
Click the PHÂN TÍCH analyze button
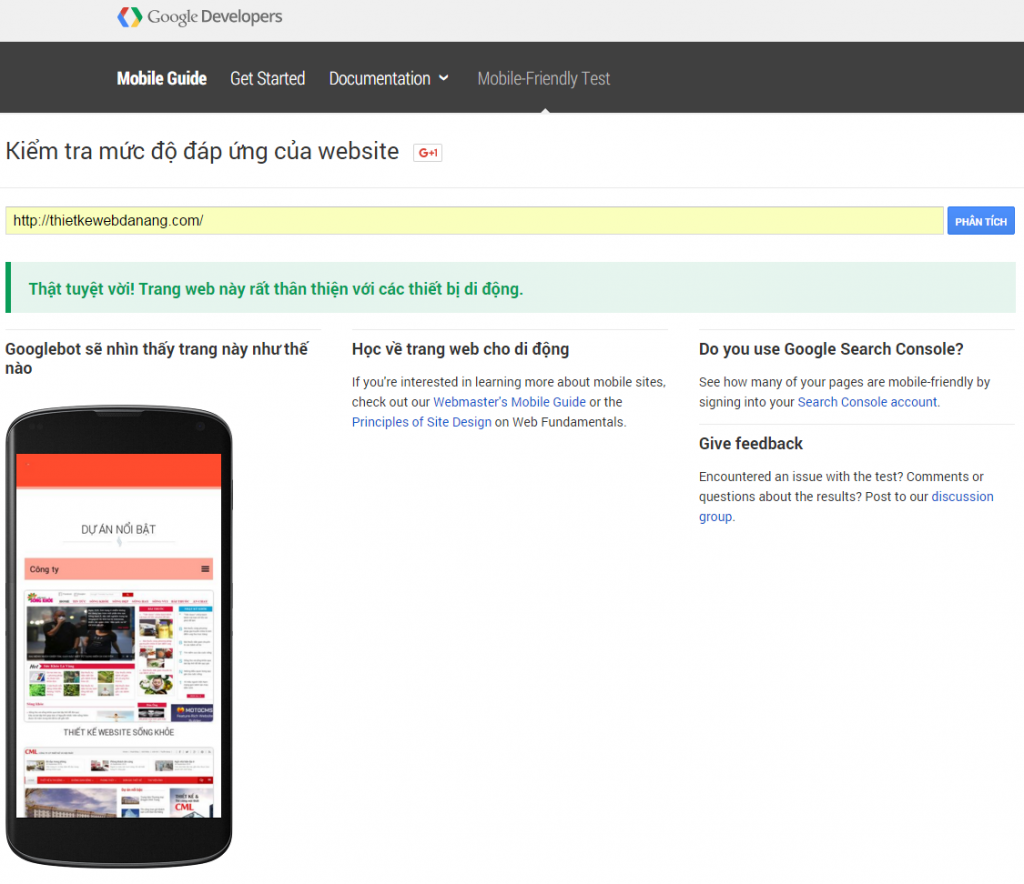tap(981, 221)
